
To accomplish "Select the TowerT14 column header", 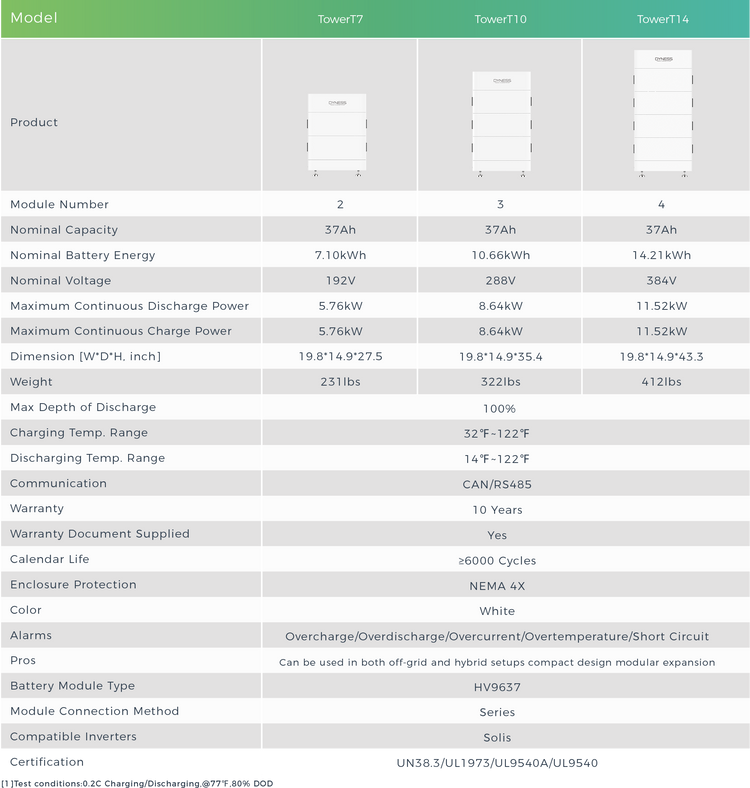I will coord(663,19).
